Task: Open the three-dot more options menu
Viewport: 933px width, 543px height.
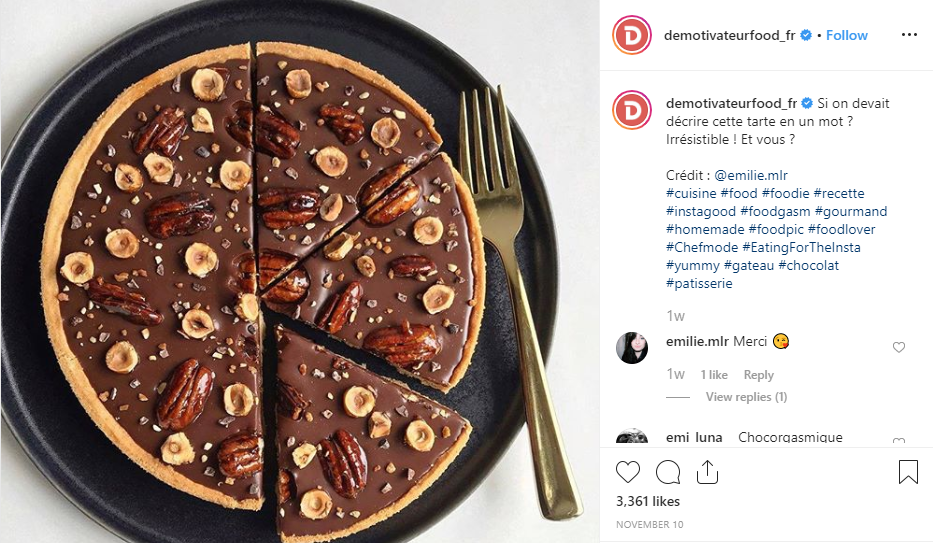Action: point(909,35)
